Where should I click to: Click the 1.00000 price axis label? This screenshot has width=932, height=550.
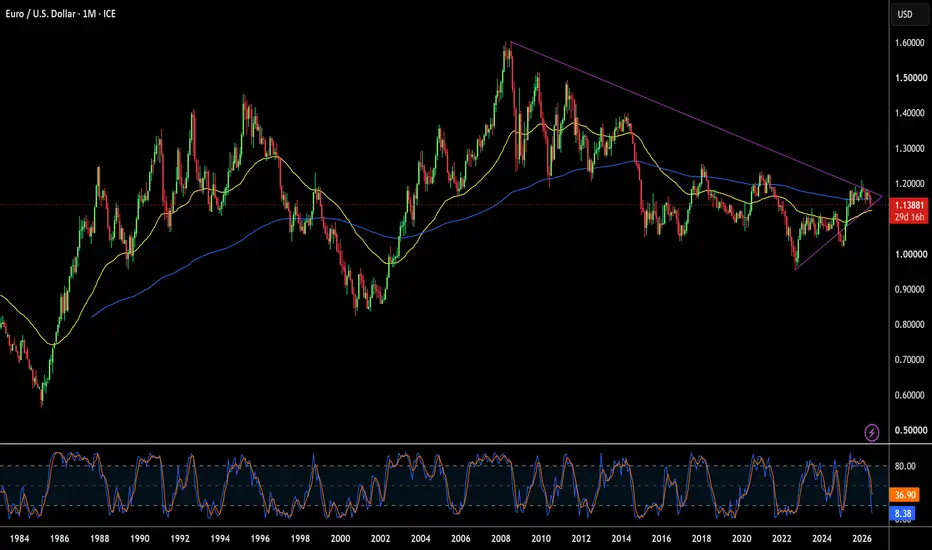click(x=910, y=254)
